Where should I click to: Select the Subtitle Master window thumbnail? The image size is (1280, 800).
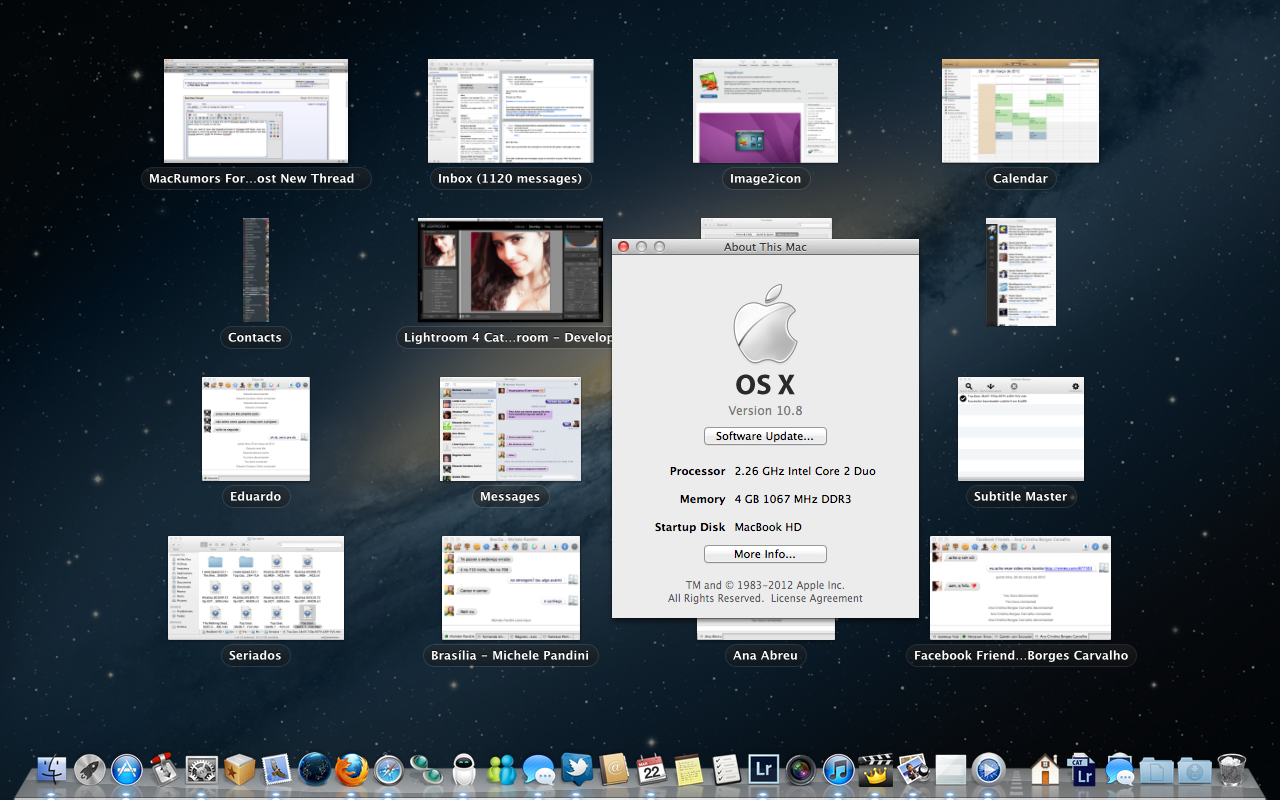(x=1020, y=429)
